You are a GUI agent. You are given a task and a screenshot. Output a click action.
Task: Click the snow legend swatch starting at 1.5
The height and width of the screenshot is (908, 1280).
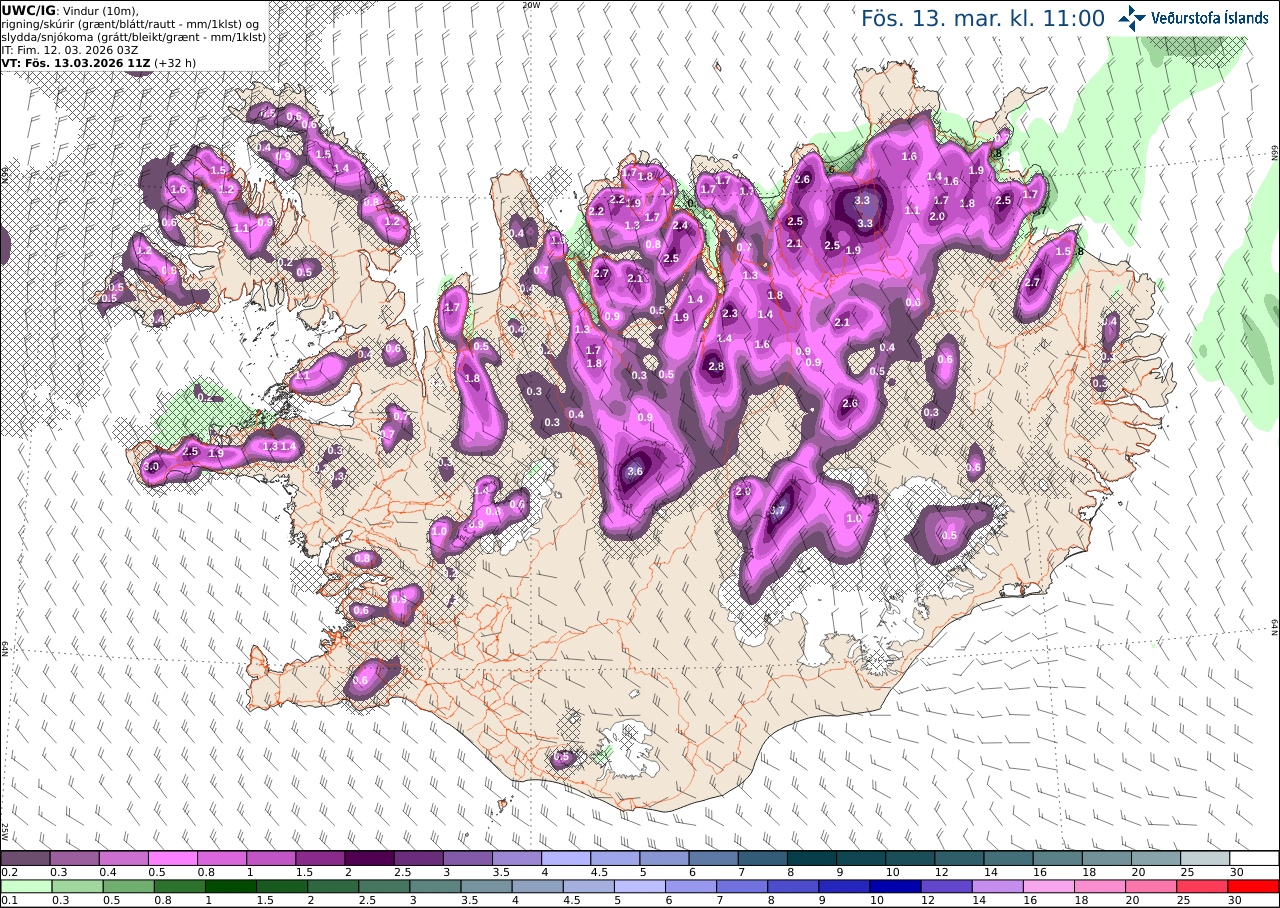click(x=320, y=858)
